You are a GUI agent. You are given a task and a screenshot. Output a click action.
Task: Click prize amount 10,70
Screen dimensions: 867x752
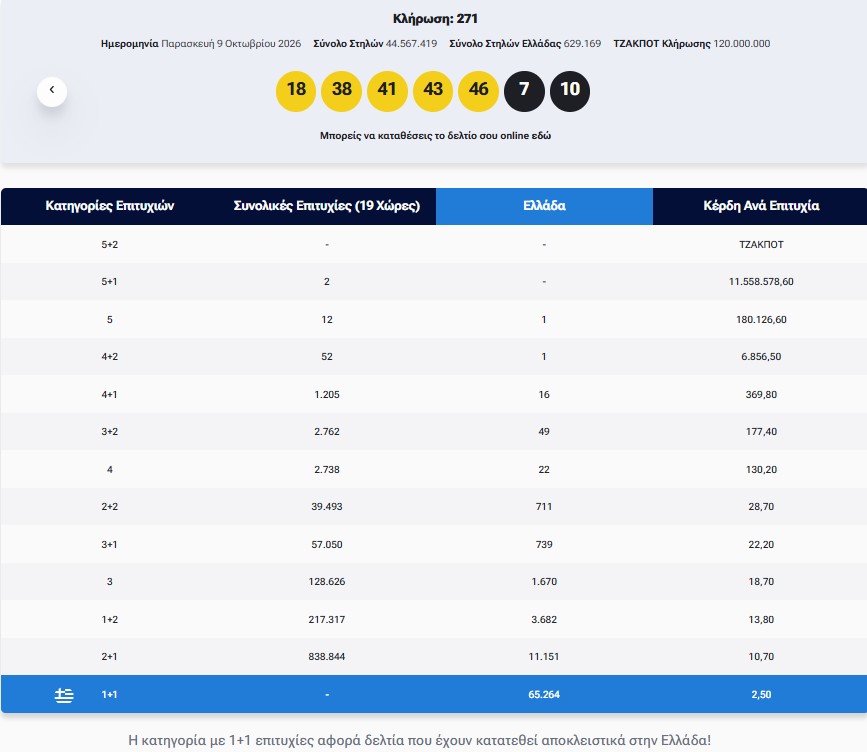[x=761, y=657]
